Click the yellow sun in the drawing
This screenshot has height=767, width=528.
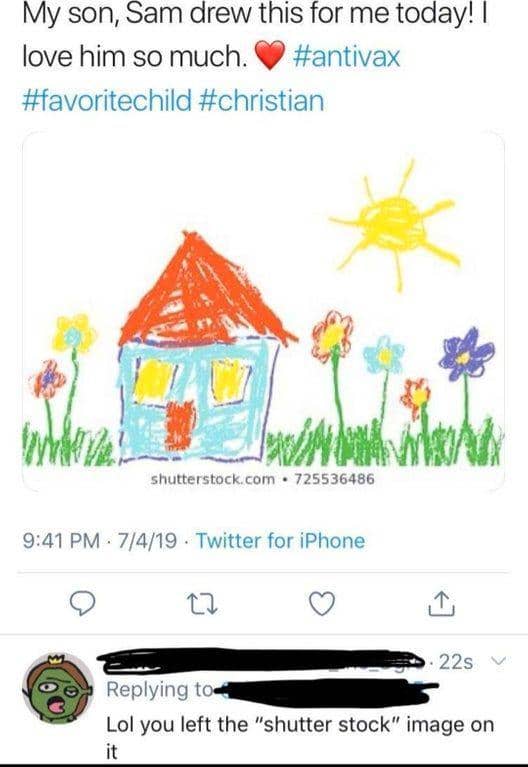point(395,225)
